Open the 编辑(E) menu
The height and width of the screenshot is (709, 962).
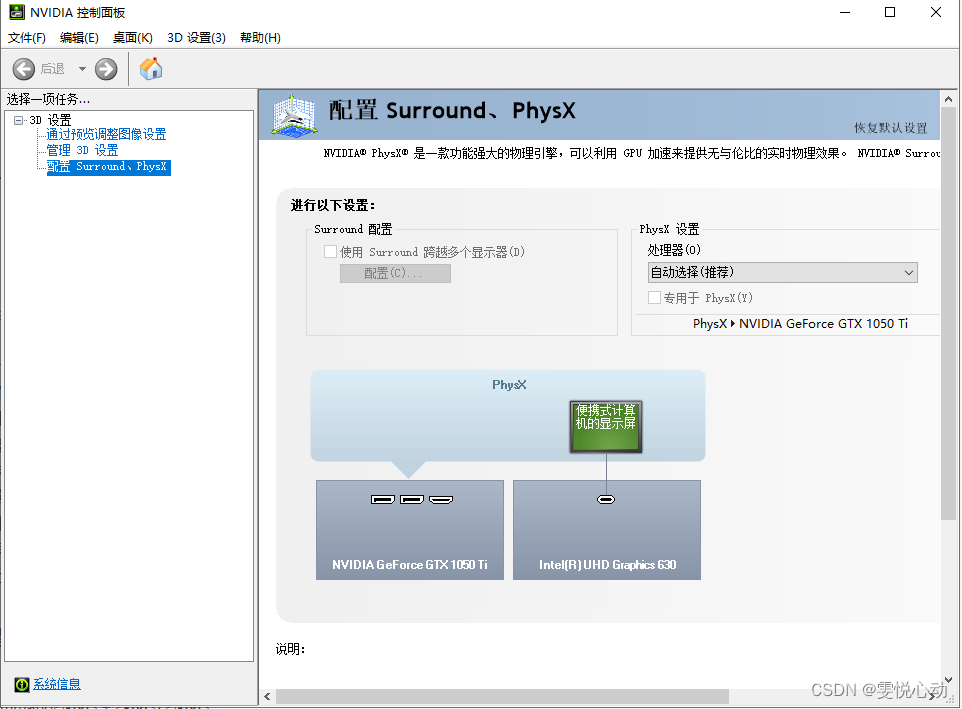point(79,37)
